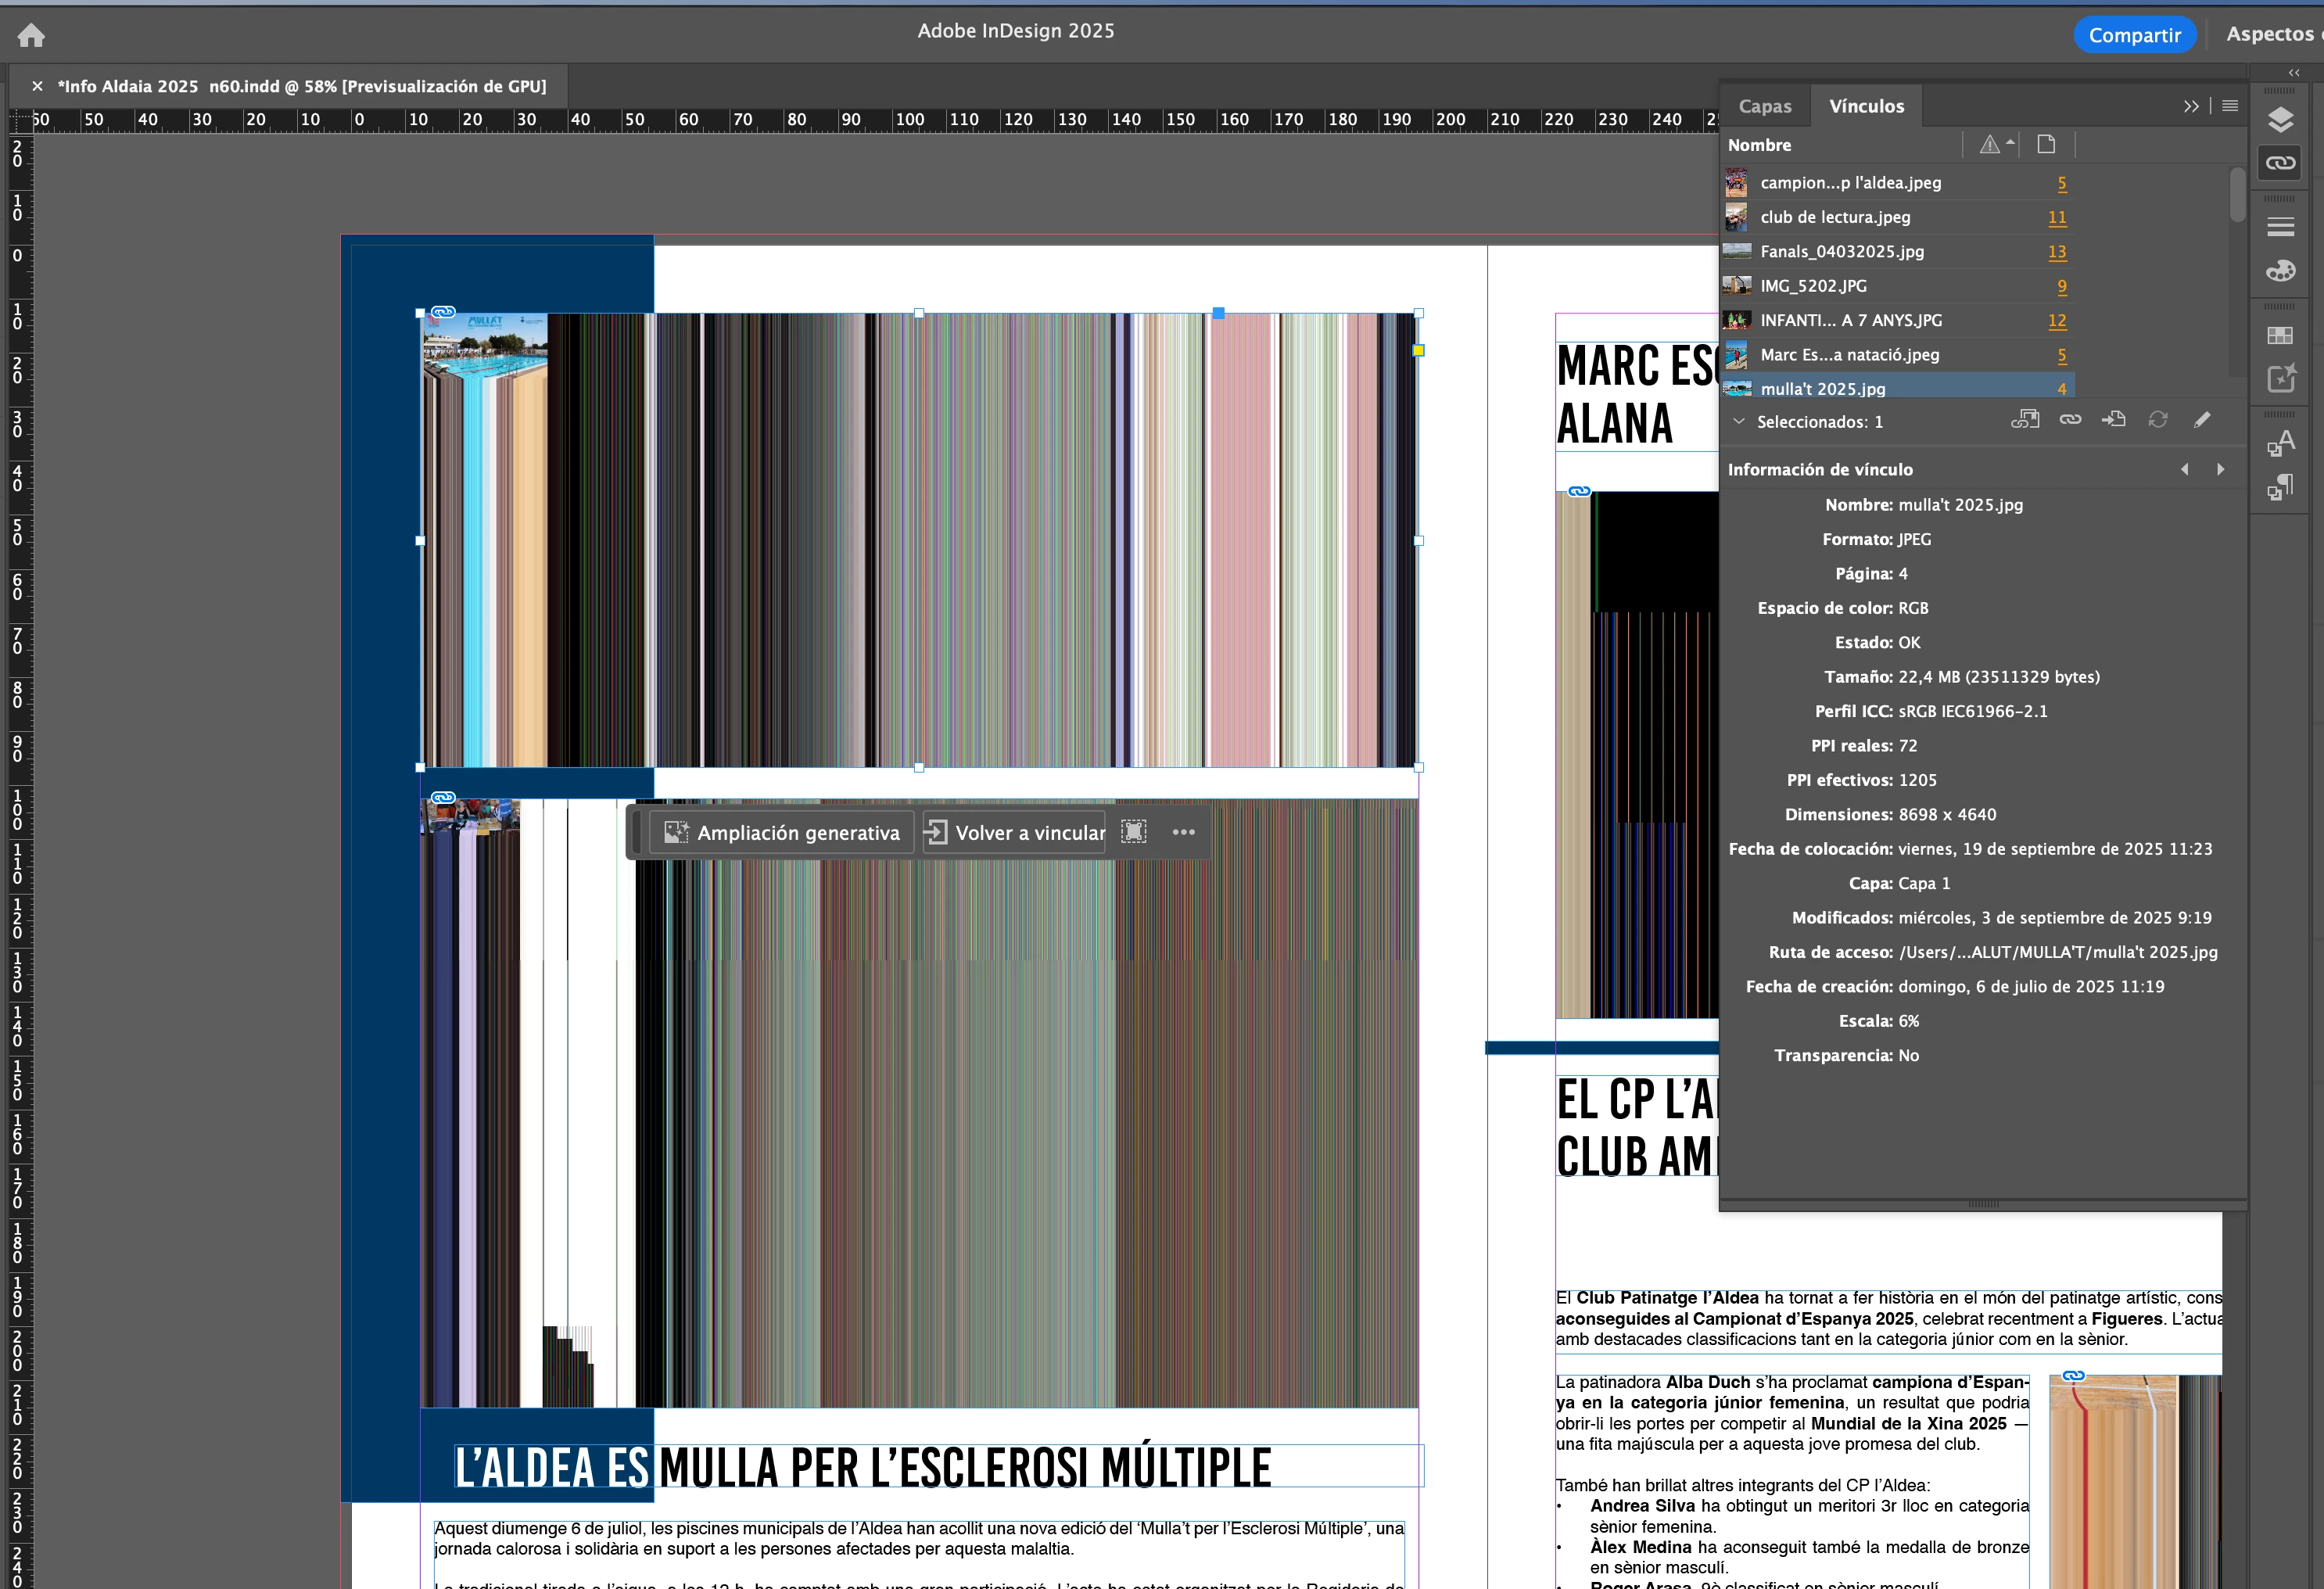Click the Edit Original pencil icon

(x=2201, y=420)
